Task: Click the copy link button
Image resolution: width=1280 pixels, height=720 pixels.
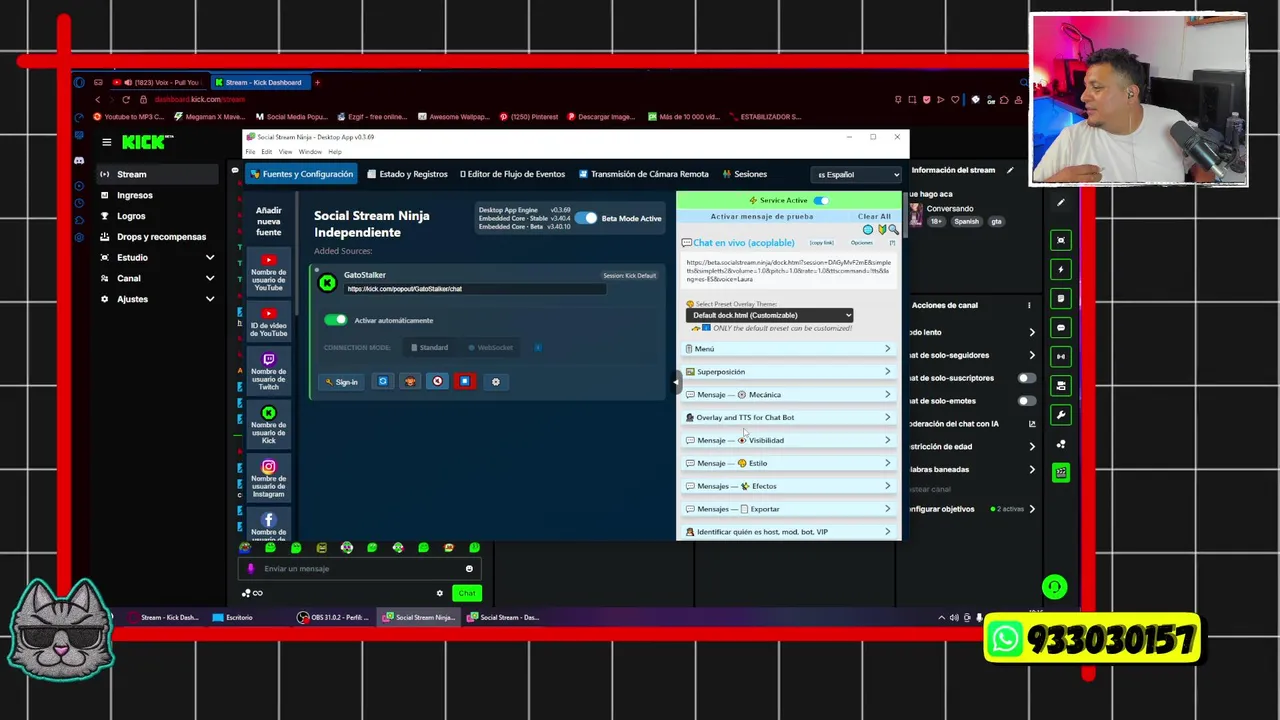Action: [821, 242]
